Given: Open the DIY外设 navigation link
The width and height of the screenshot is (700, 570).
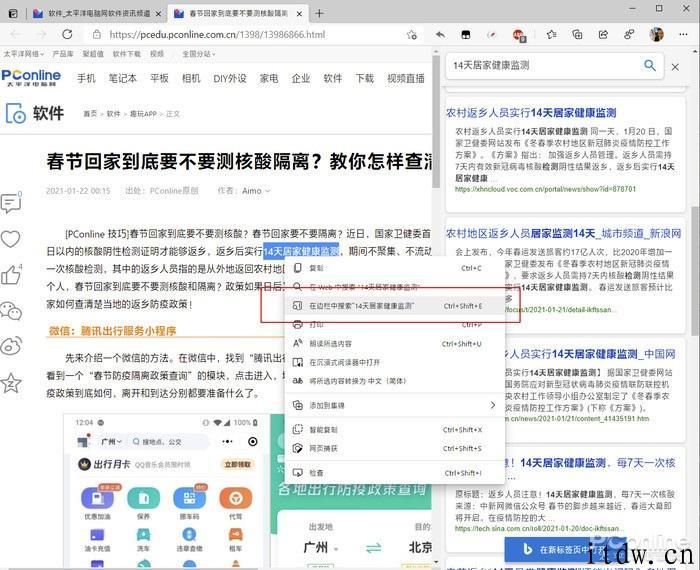Looking at the screenshot, I should pyautogui.click(x=230, y=79).
